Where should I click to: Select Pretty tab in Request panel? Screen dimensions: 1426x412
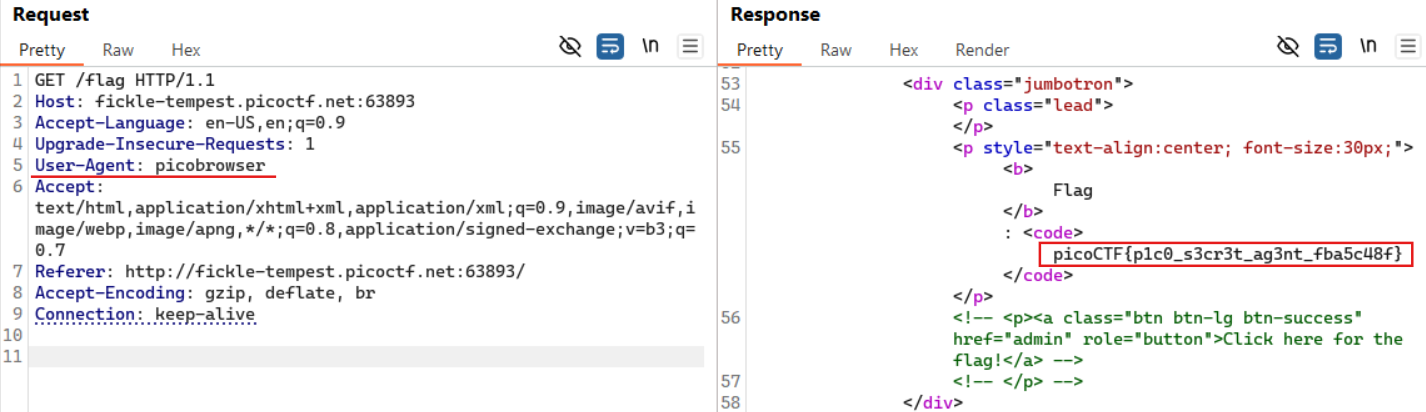[x=42, y=50]
